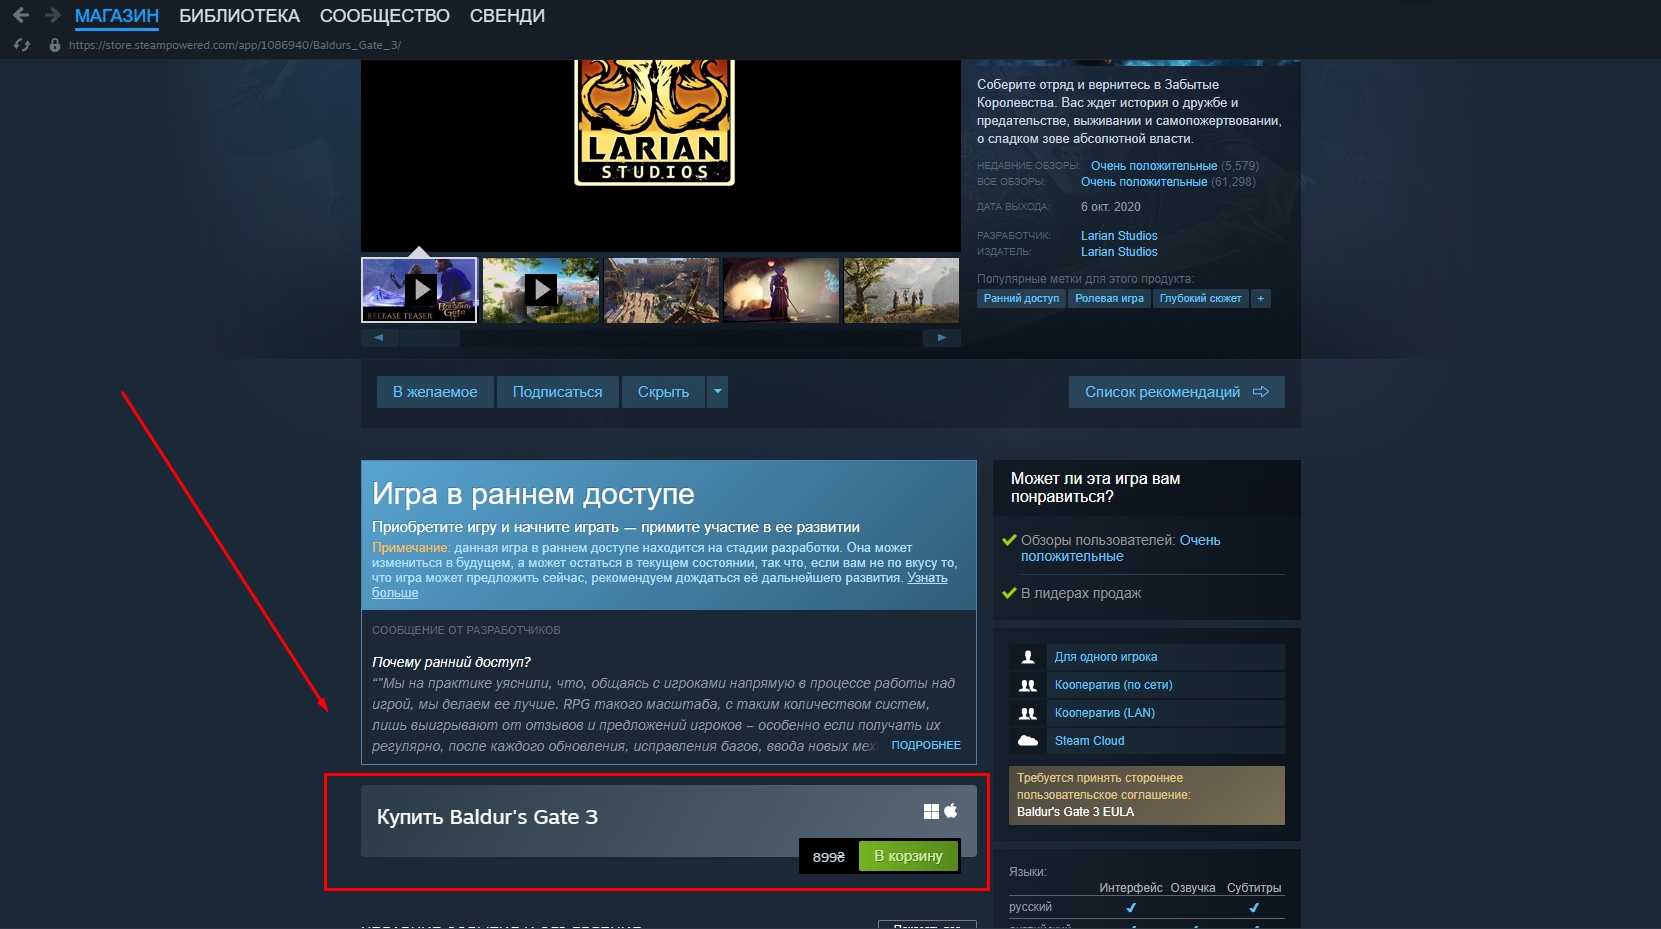The width and height of the screenshot is (1661, 929).
Task: Click the 899₴ price label
Action: coord(828,857)
